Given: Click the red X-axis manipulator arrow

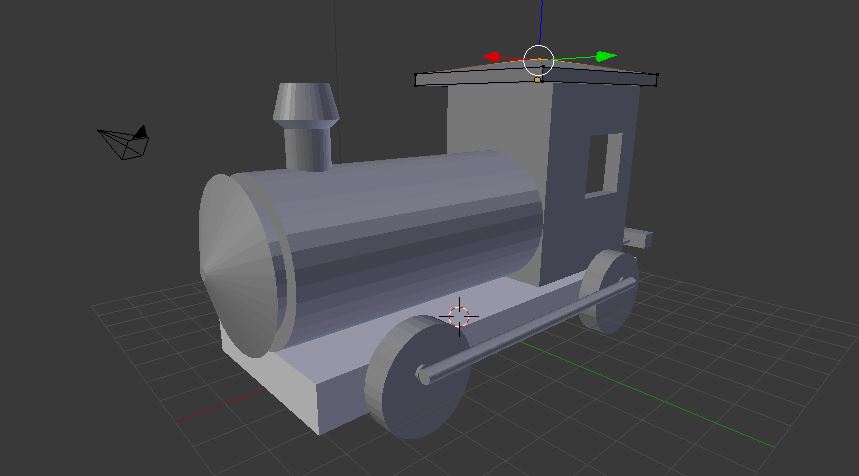Looking at the screenshot, I should (x=493, y=56).
